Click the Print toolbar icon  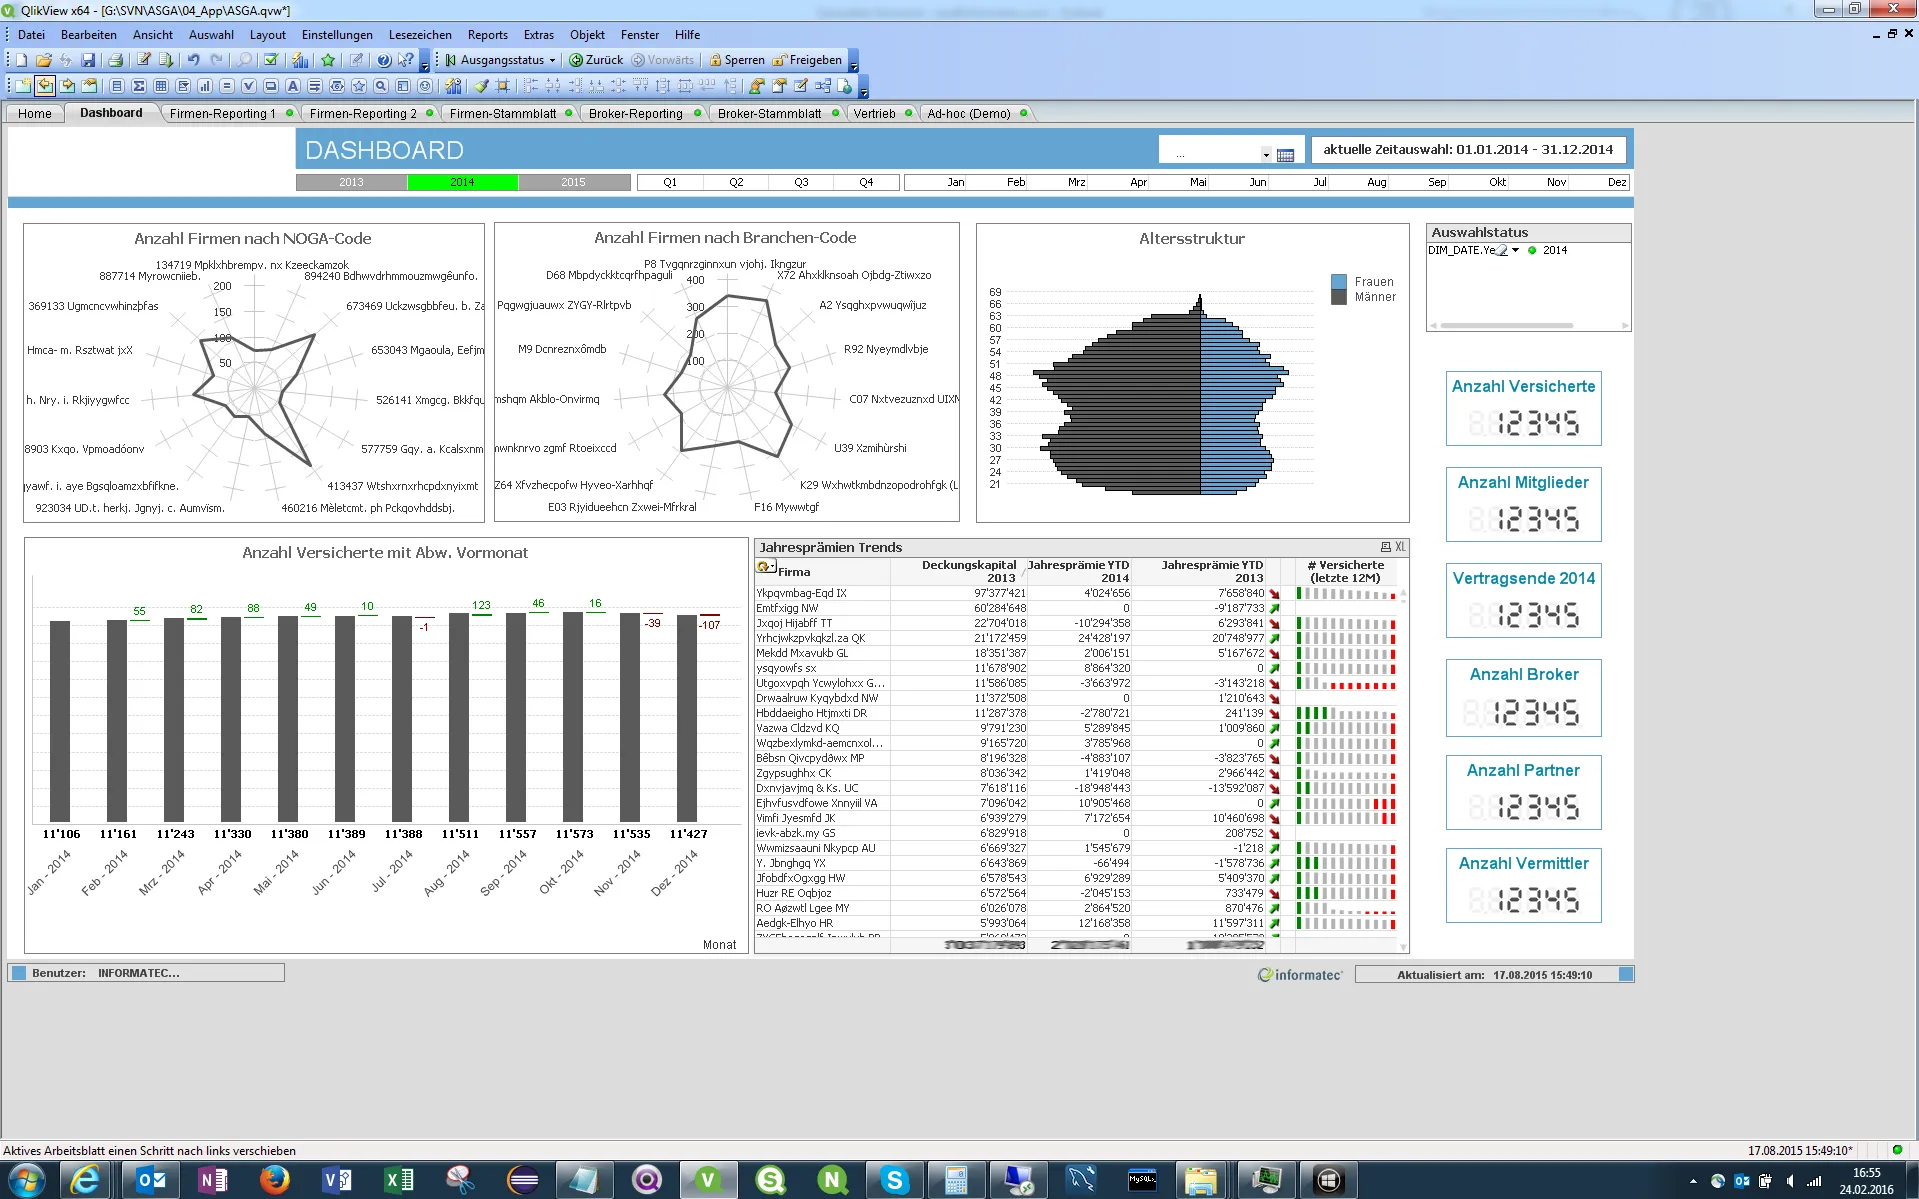click(115, 60)
